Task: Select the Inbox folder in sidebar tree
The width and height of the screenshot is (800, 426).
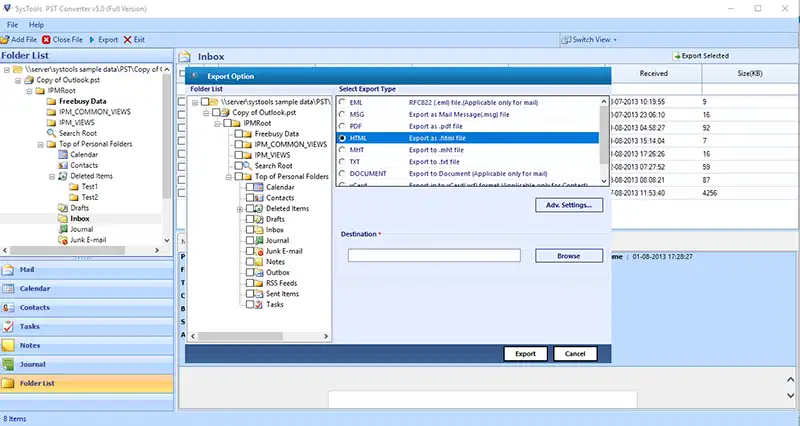Action: coord(80,218)
